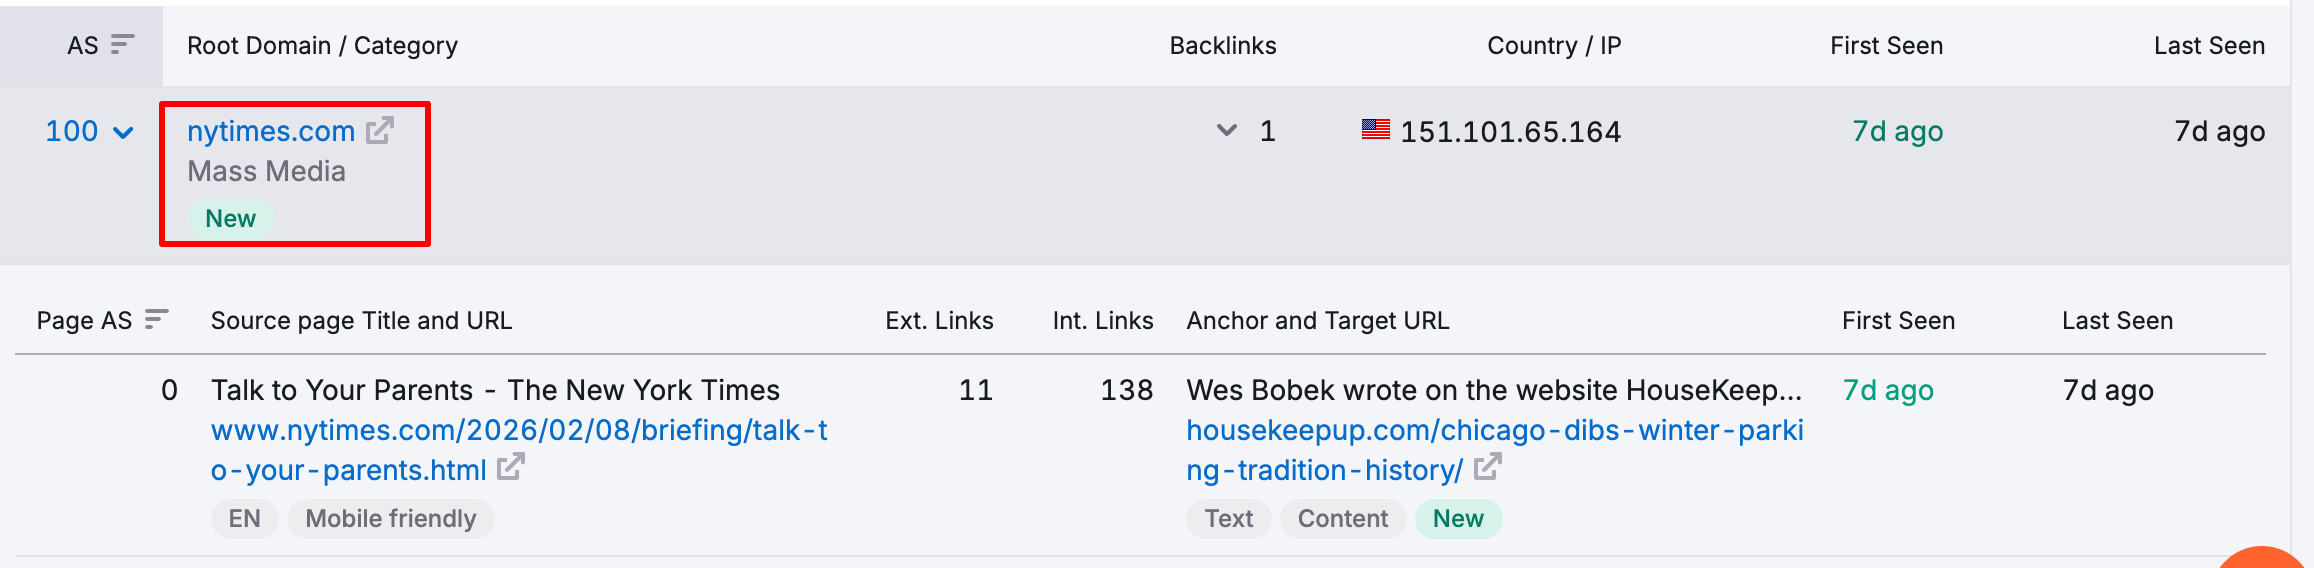2314x568 pixels.
Task: Open housekeepup target URL external link icon
Action: [1488, 467]
